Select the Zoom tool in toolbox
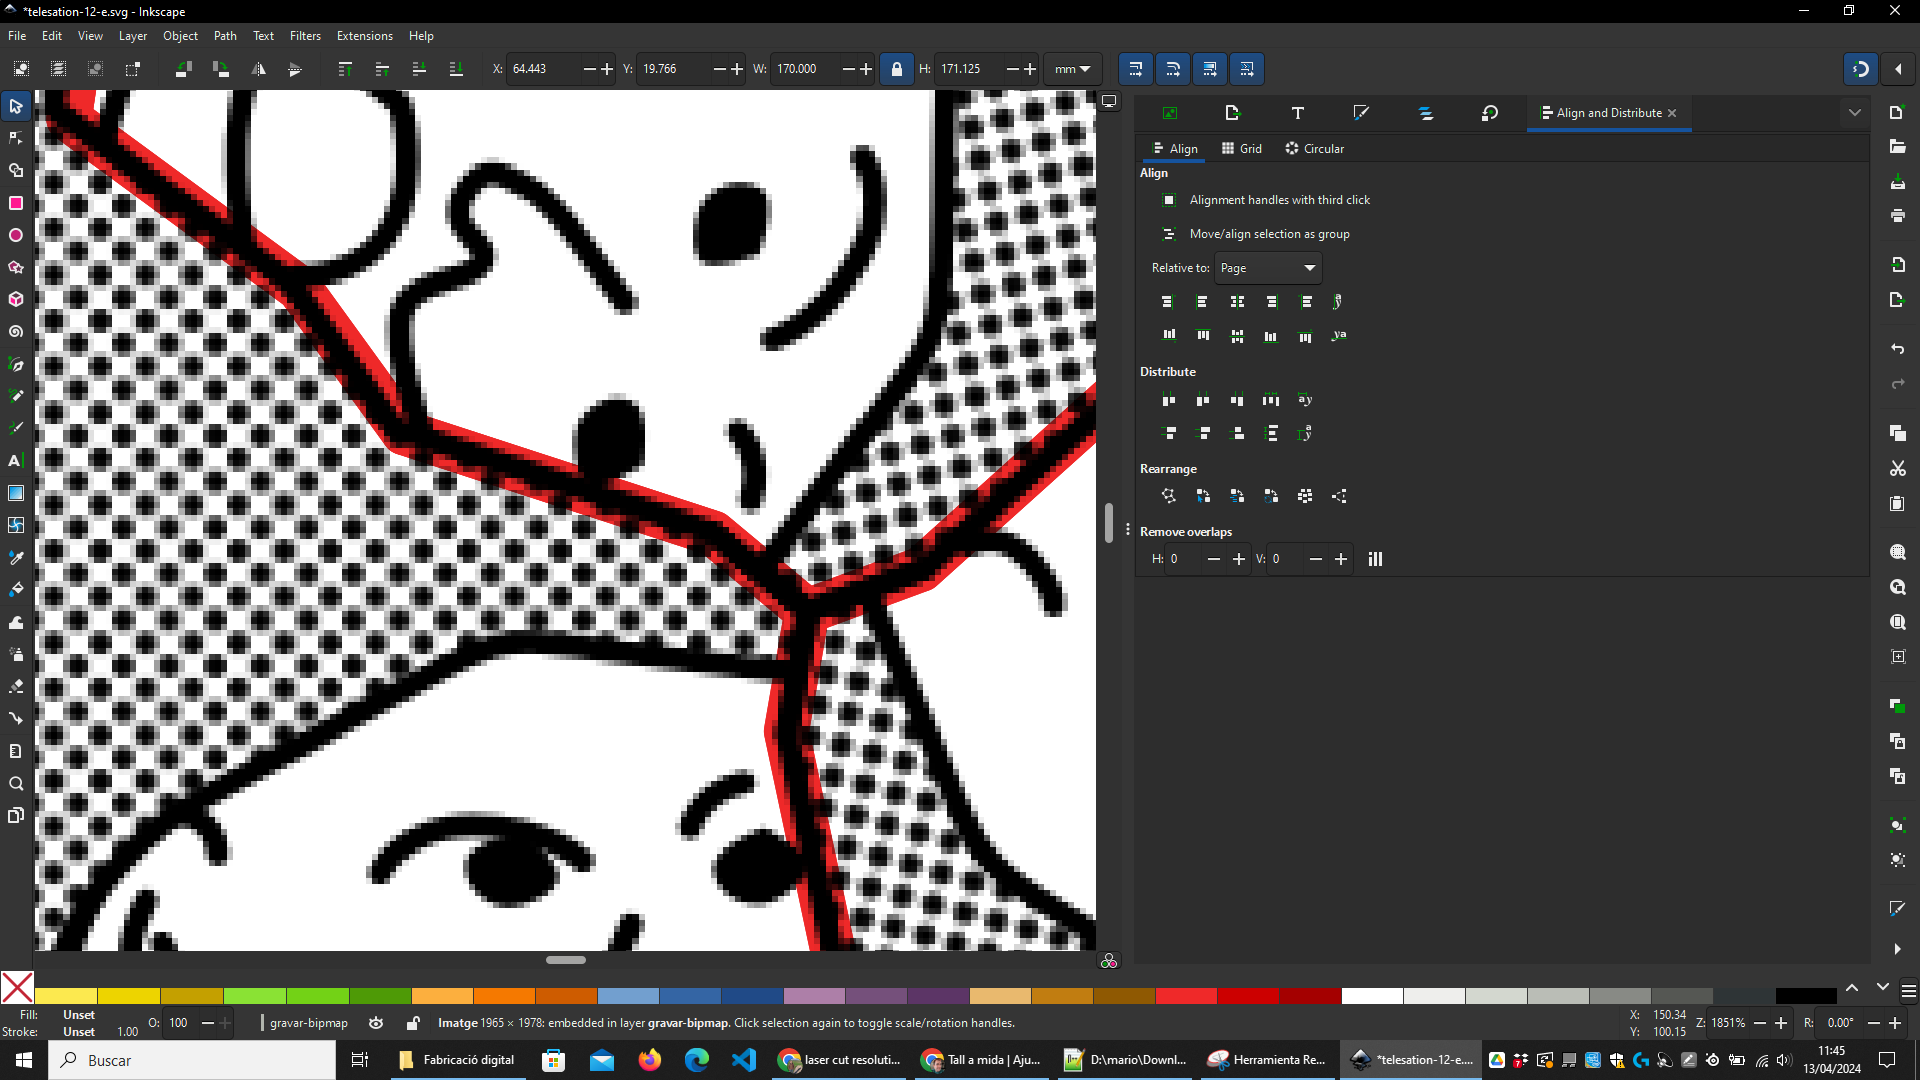The width and height of the screenshot is (1920, 1080). (x=16, y=783)
